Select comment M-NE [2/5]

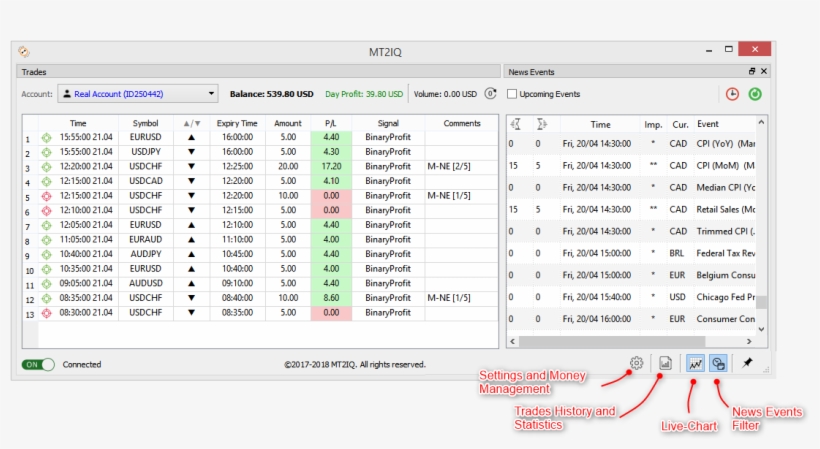(449, 166)
